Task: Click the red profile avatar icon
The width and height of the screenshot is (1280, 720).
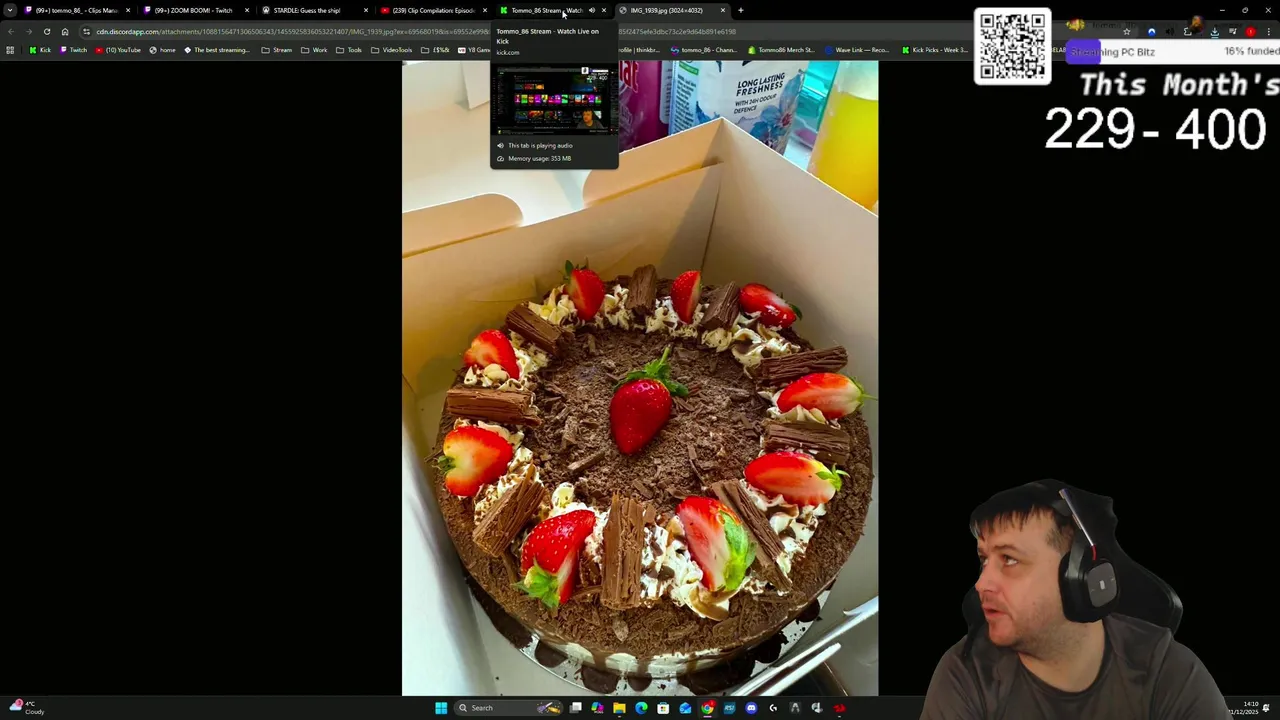Action: point(1250,31)
